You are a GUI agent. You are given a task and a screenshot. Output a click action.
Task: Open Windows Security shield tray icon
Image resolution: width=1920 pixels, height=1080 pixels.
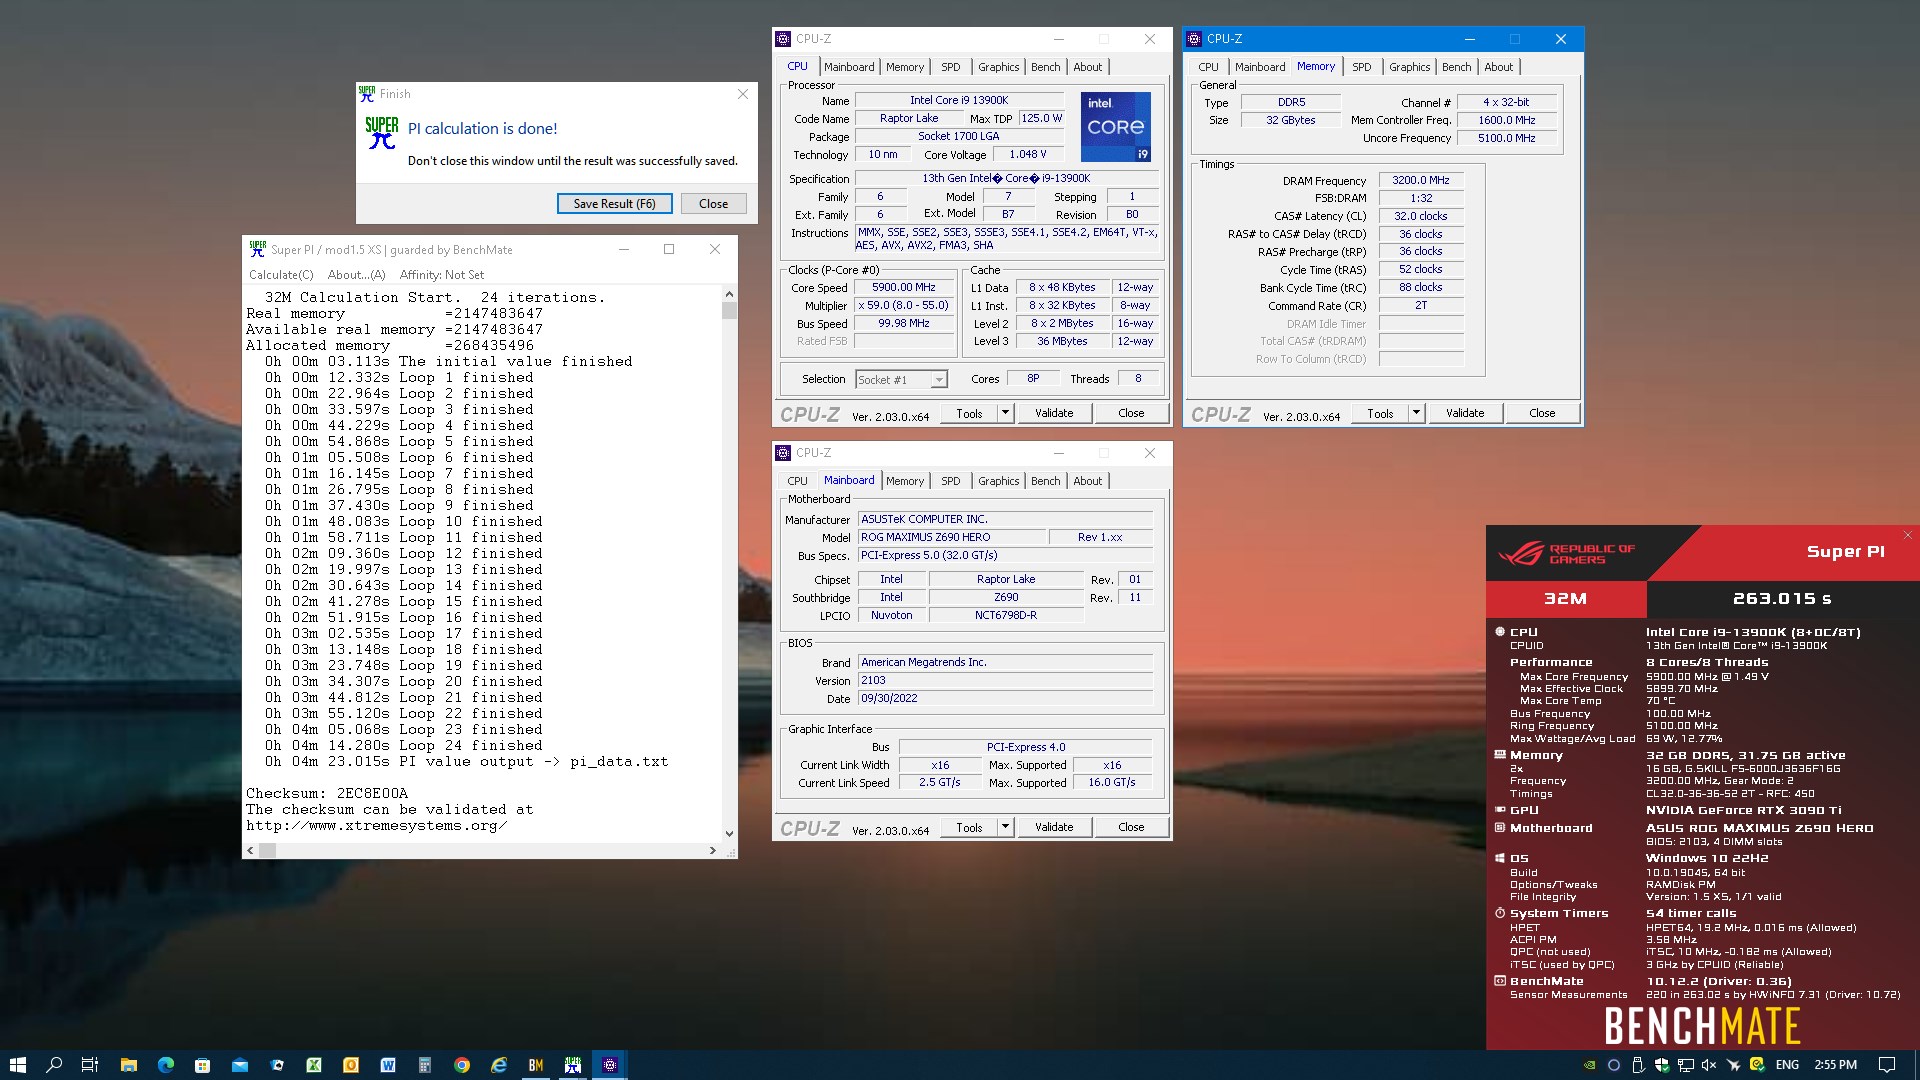1661,1065
